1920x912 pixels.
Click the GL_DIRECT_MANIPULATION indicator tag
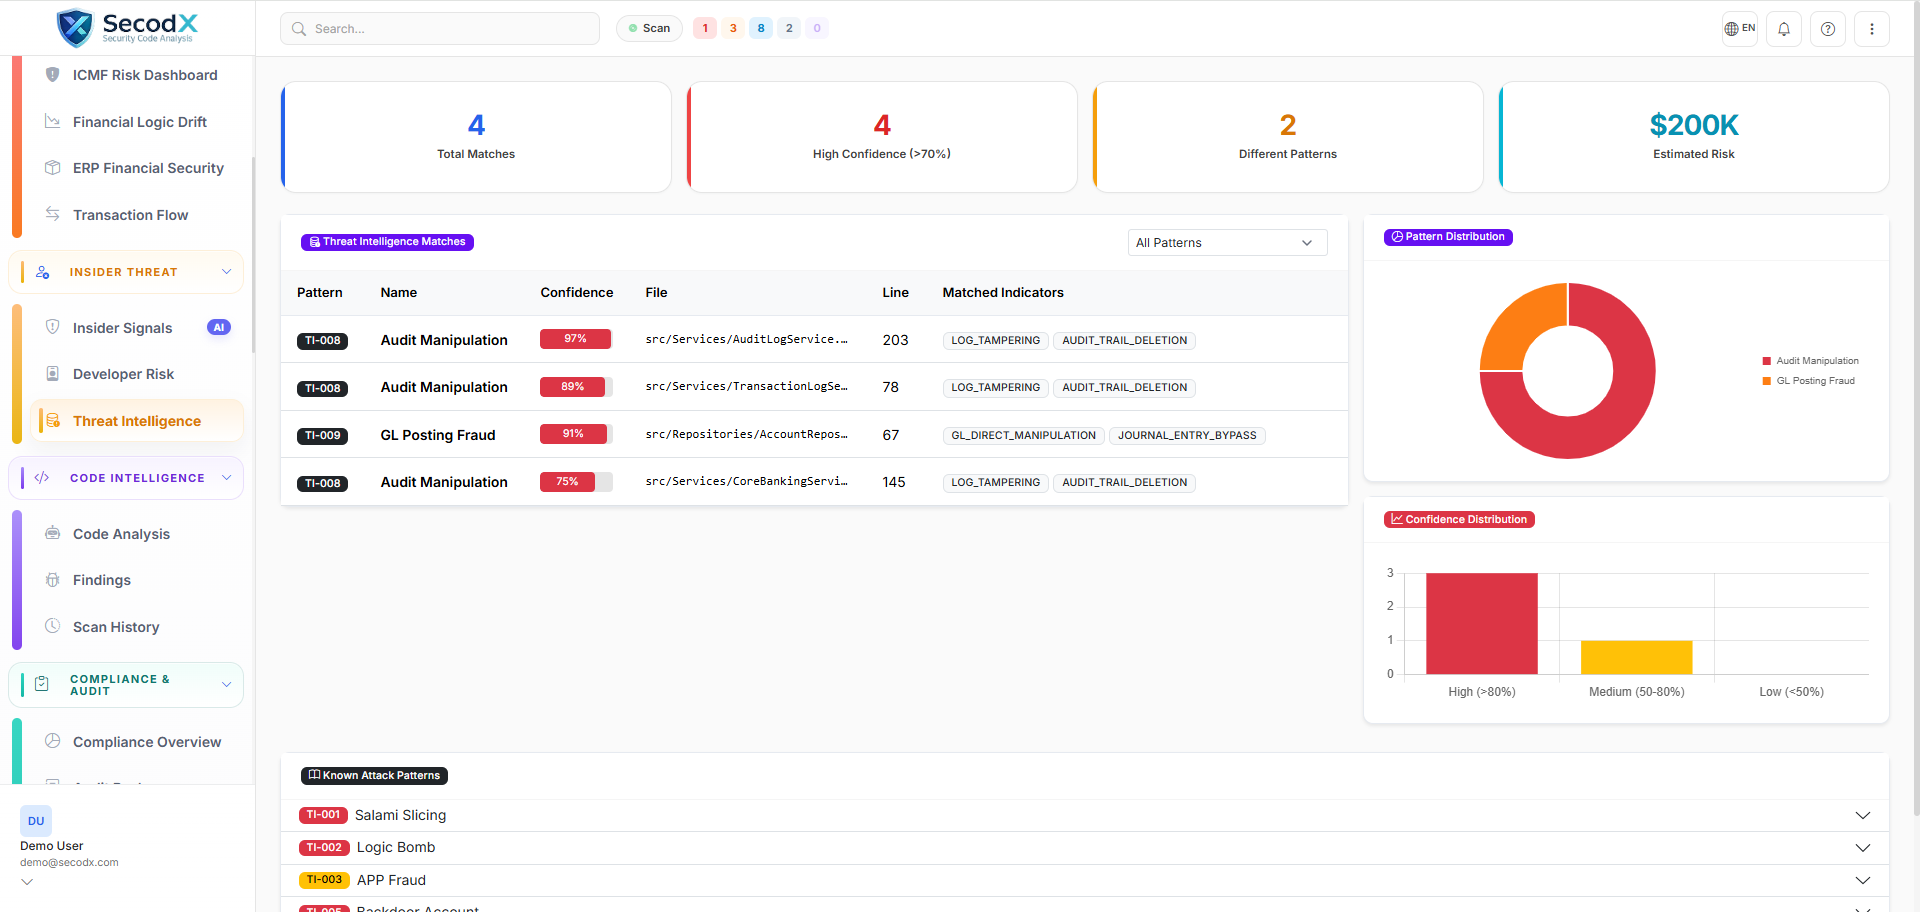point(1023,436)
